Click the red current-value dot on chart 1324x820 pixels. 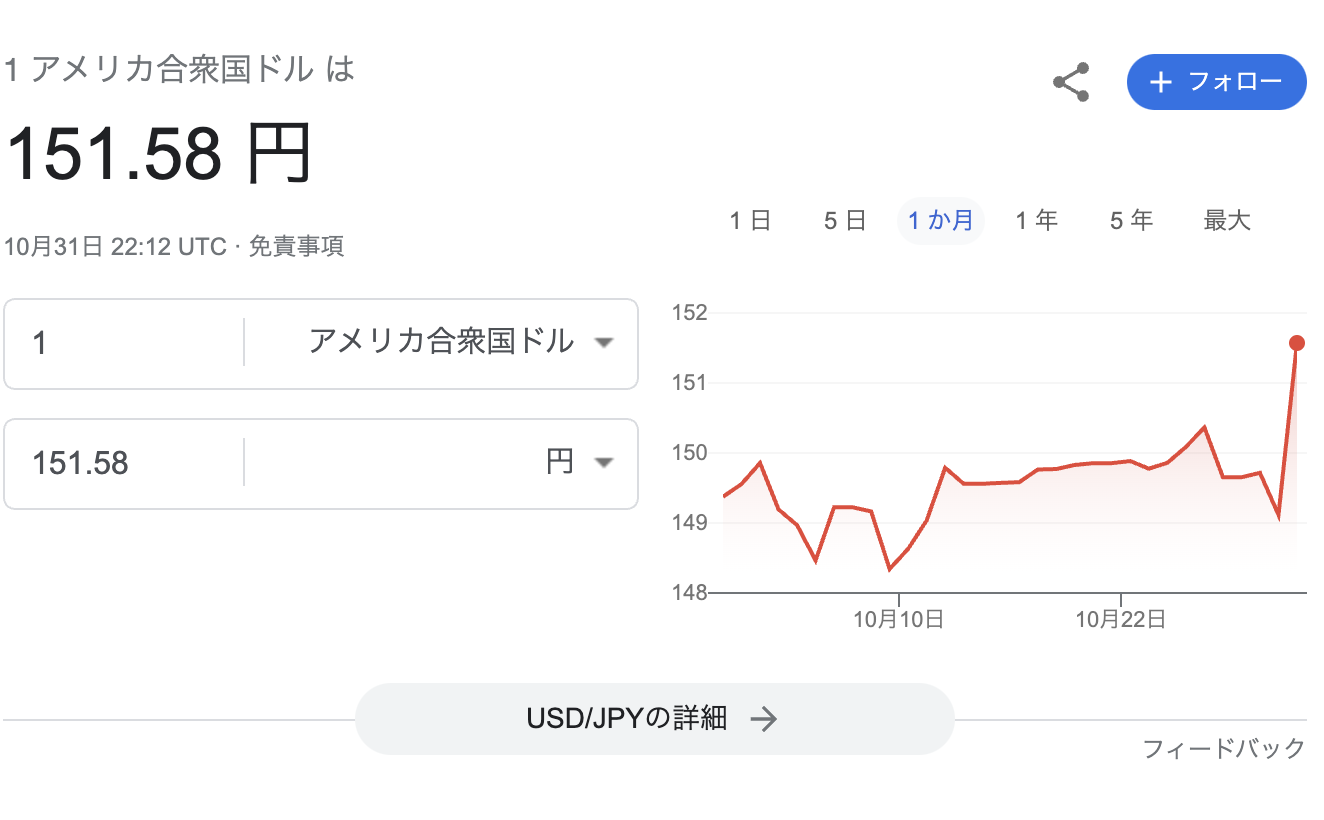(x=1297, y=343)
